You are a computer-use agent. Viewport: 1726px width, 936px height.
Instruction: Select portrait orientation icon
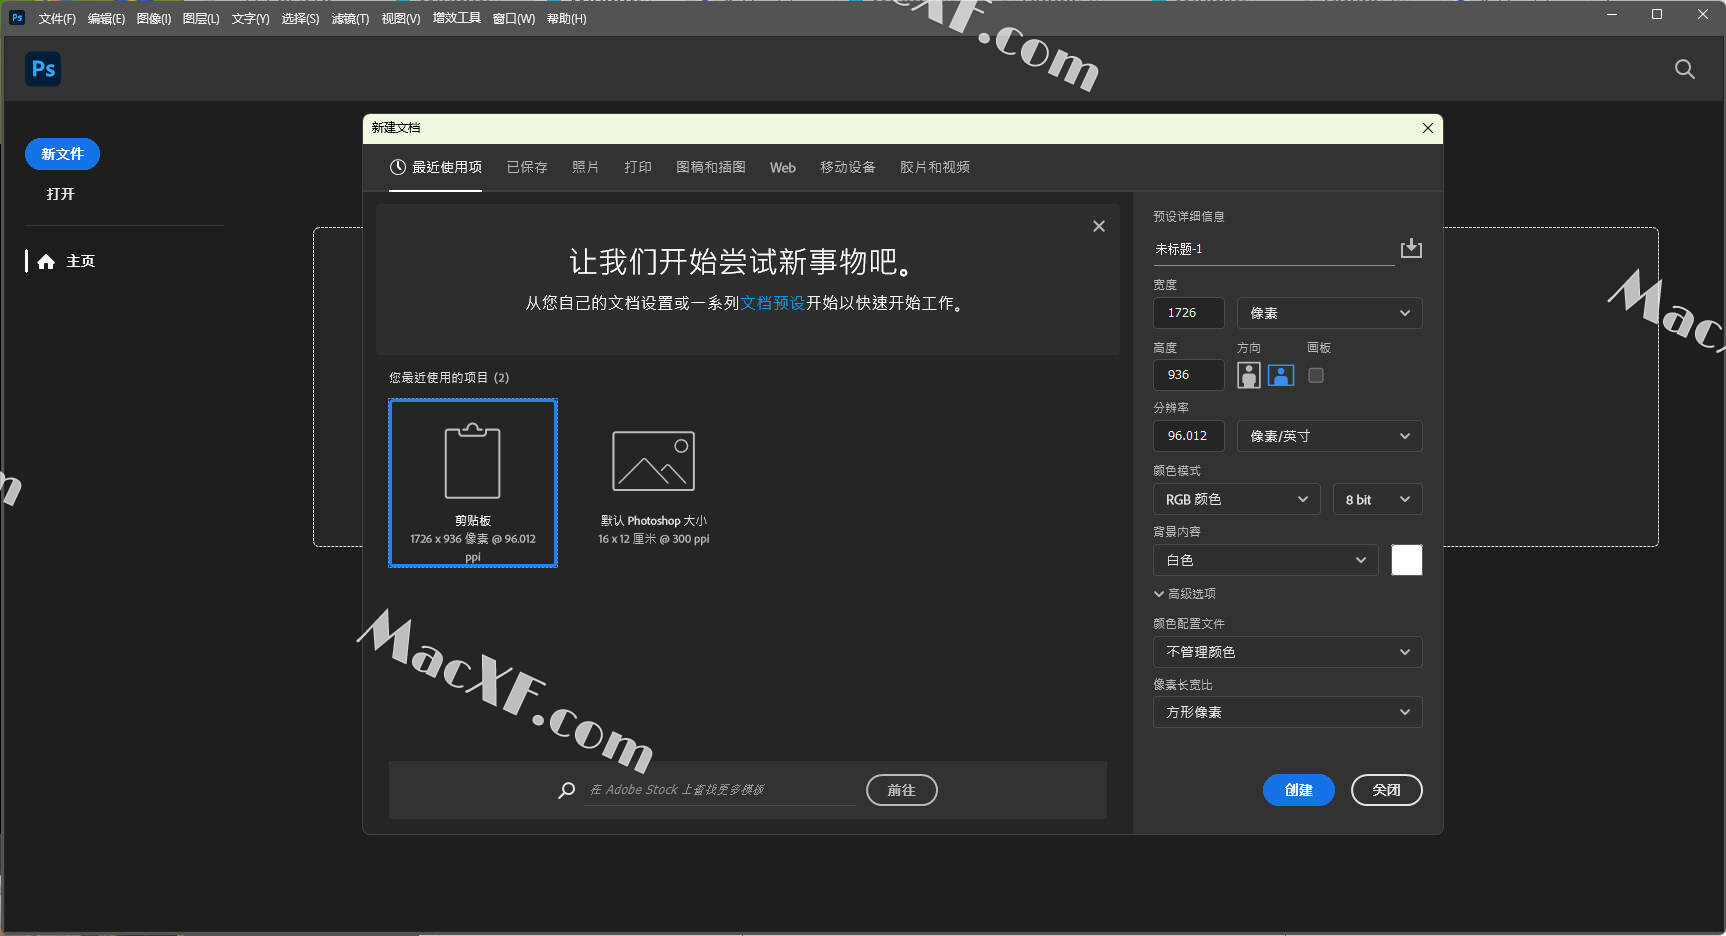coord(1248,375)
